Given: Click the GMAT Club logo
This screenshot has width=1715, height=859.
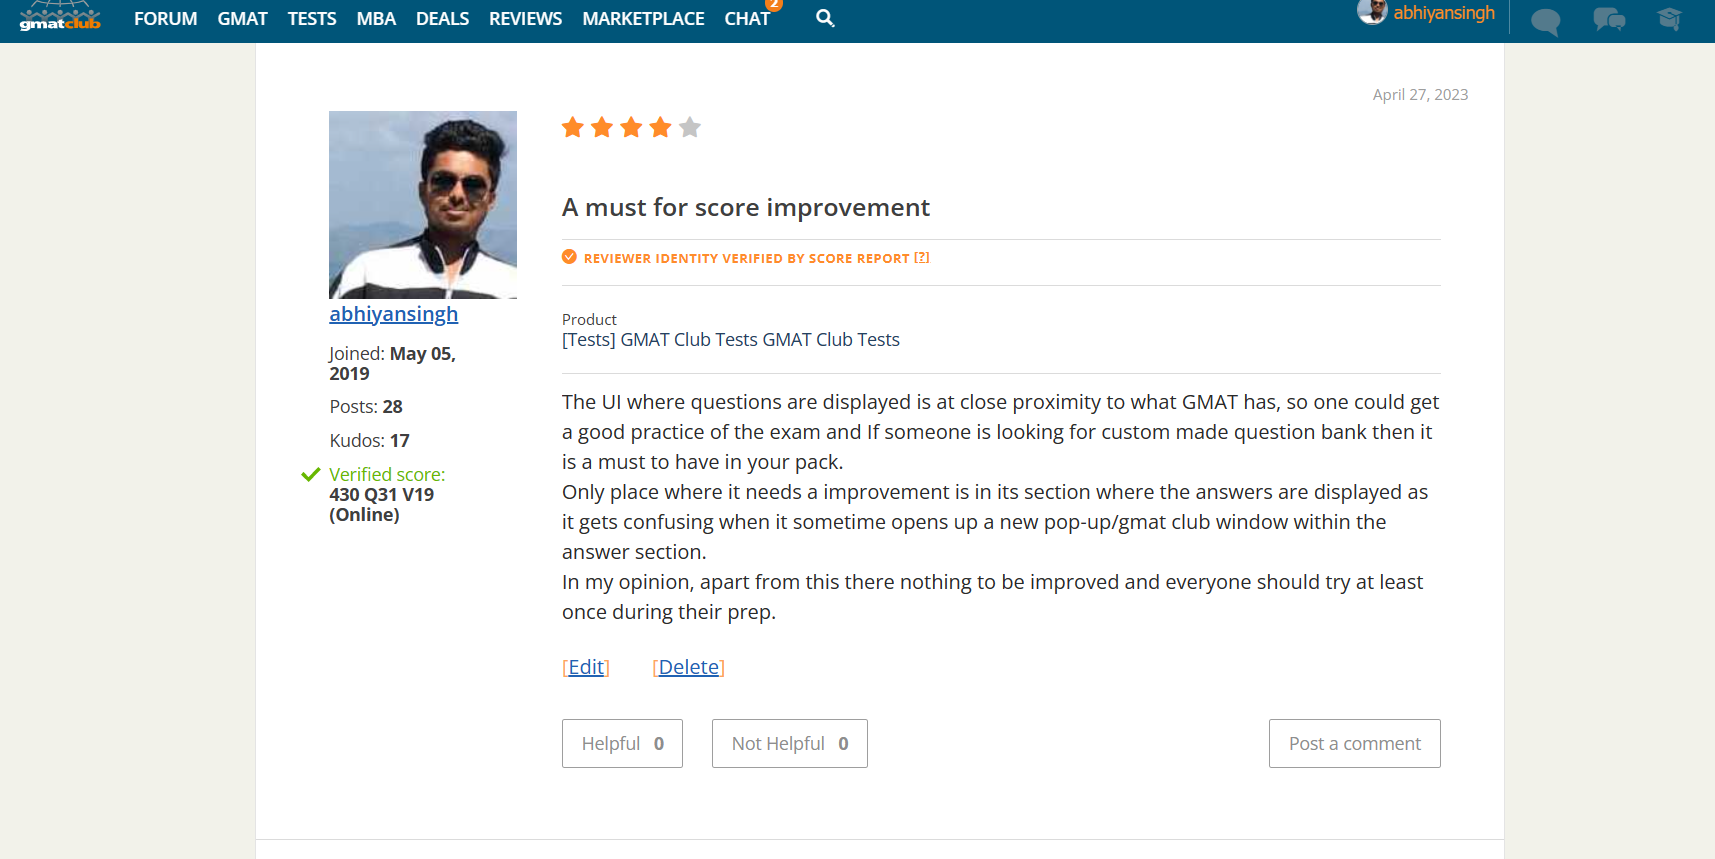Looking at the screenshot, I should (x=60, y=18).
